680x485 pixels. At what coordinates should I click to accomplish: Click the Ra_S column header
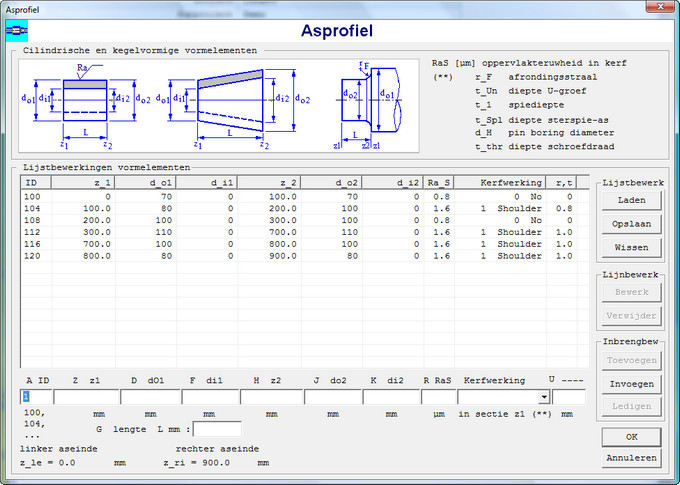[x=439, y=183]
